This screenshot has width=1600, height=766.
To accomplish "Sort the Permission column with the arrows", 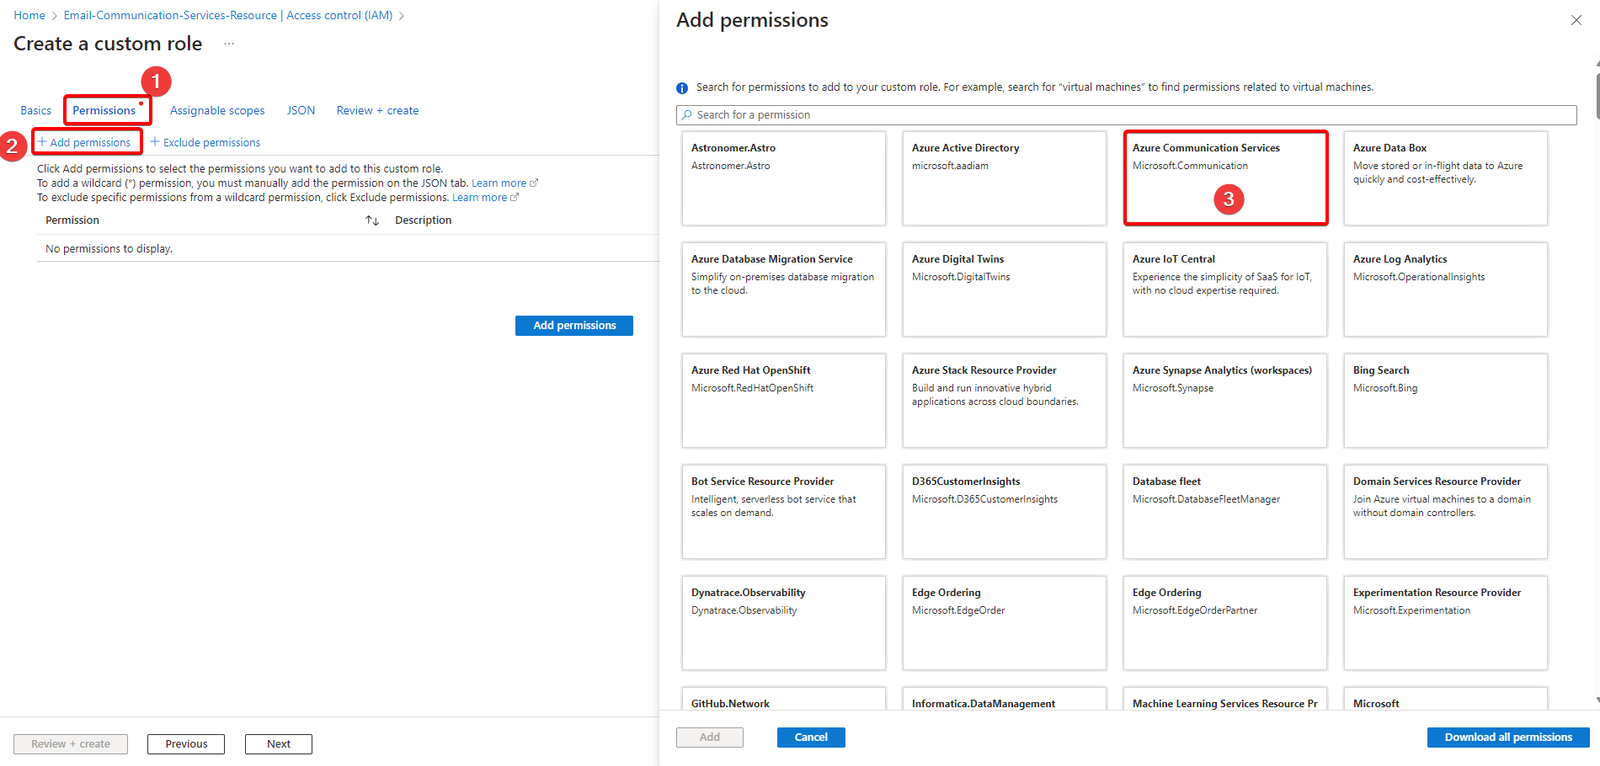I will (x=372, y=220).
